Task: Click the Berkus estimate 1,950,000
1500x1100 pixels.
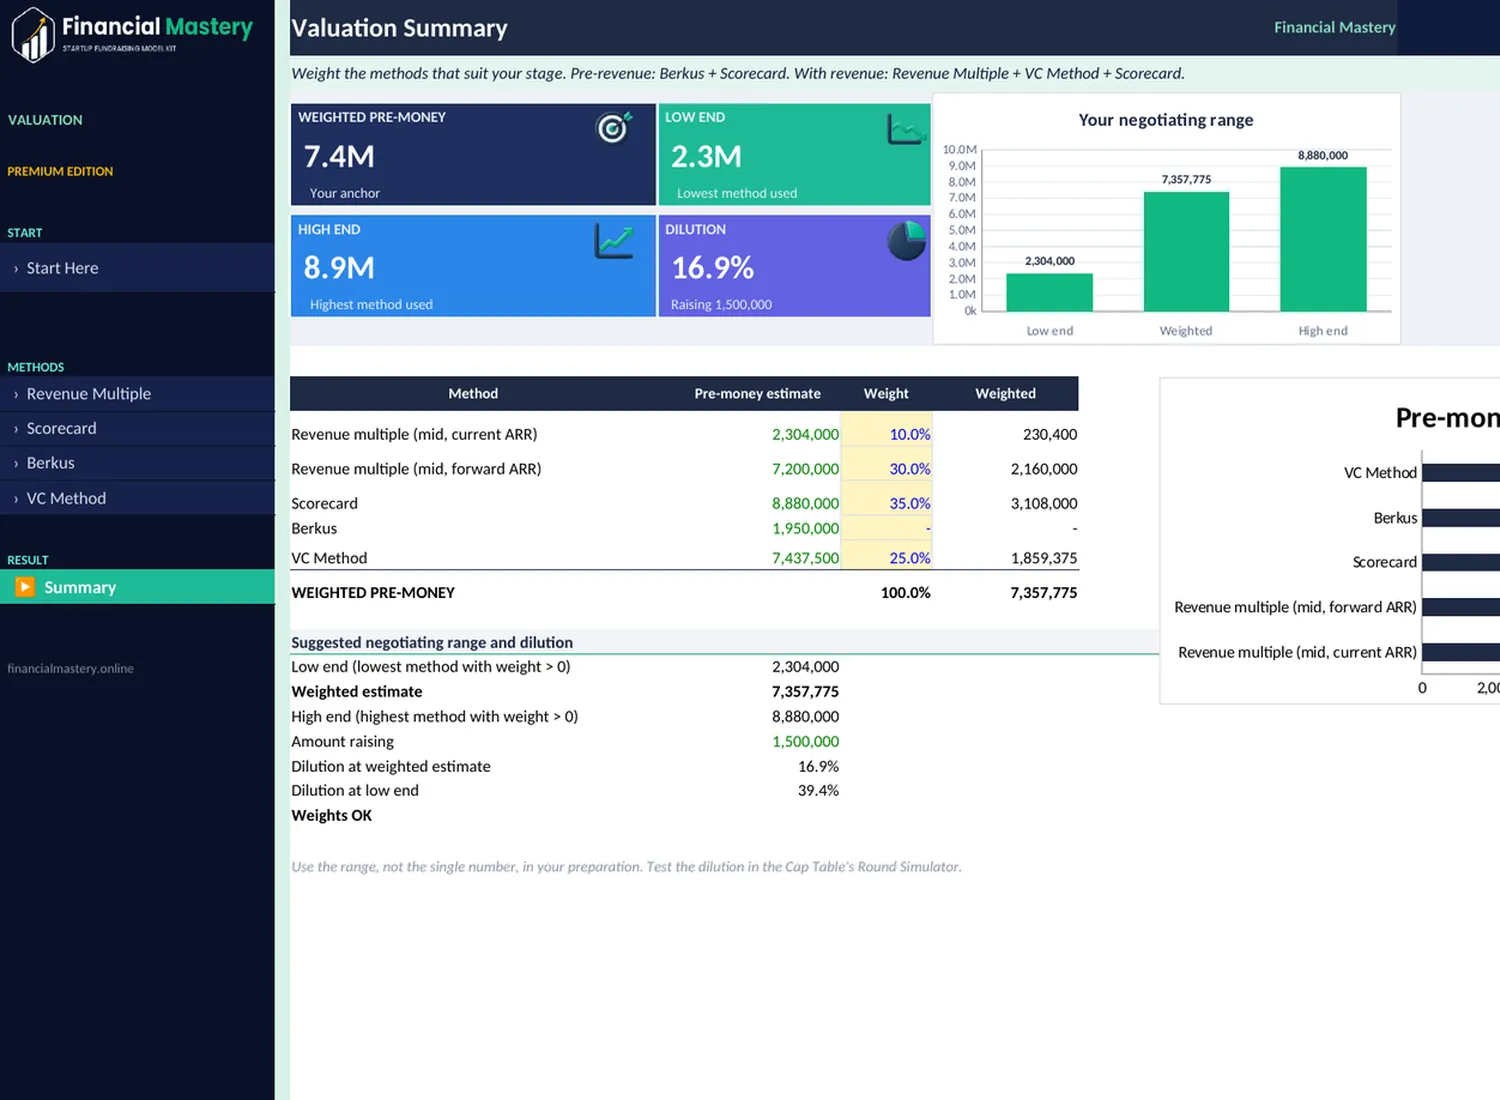Action: [805, 528]
